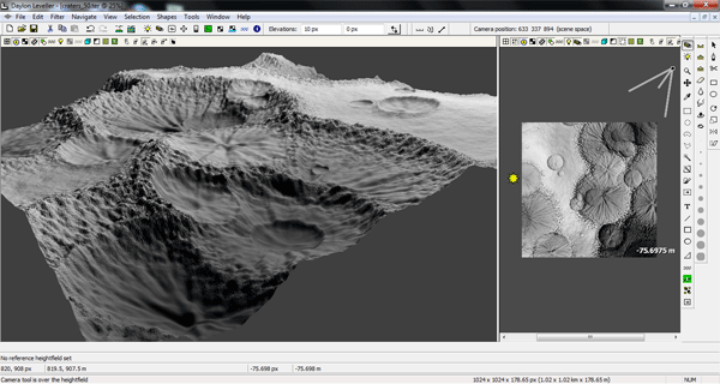Viewport: 720px width, 384px height.
Task: Click the blue waves toolbar icon
Action: pos(245,29)
